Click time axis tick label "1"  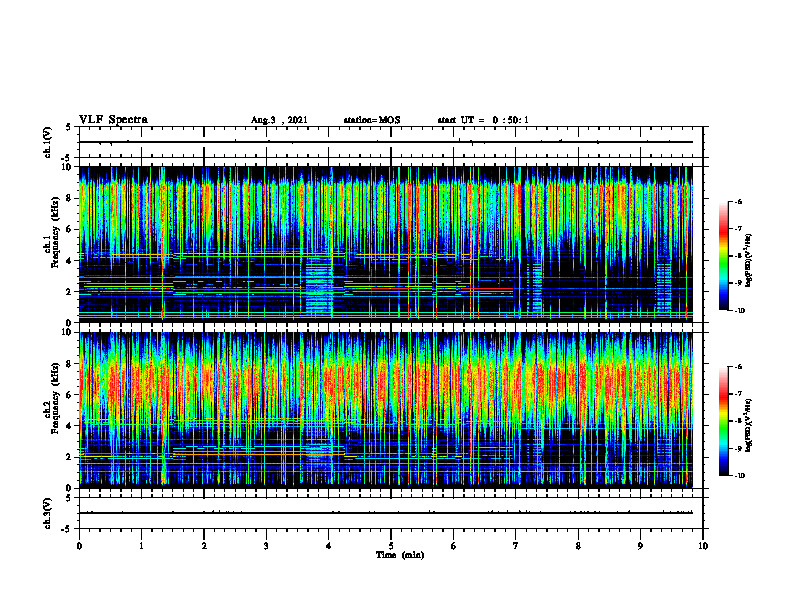141,546
